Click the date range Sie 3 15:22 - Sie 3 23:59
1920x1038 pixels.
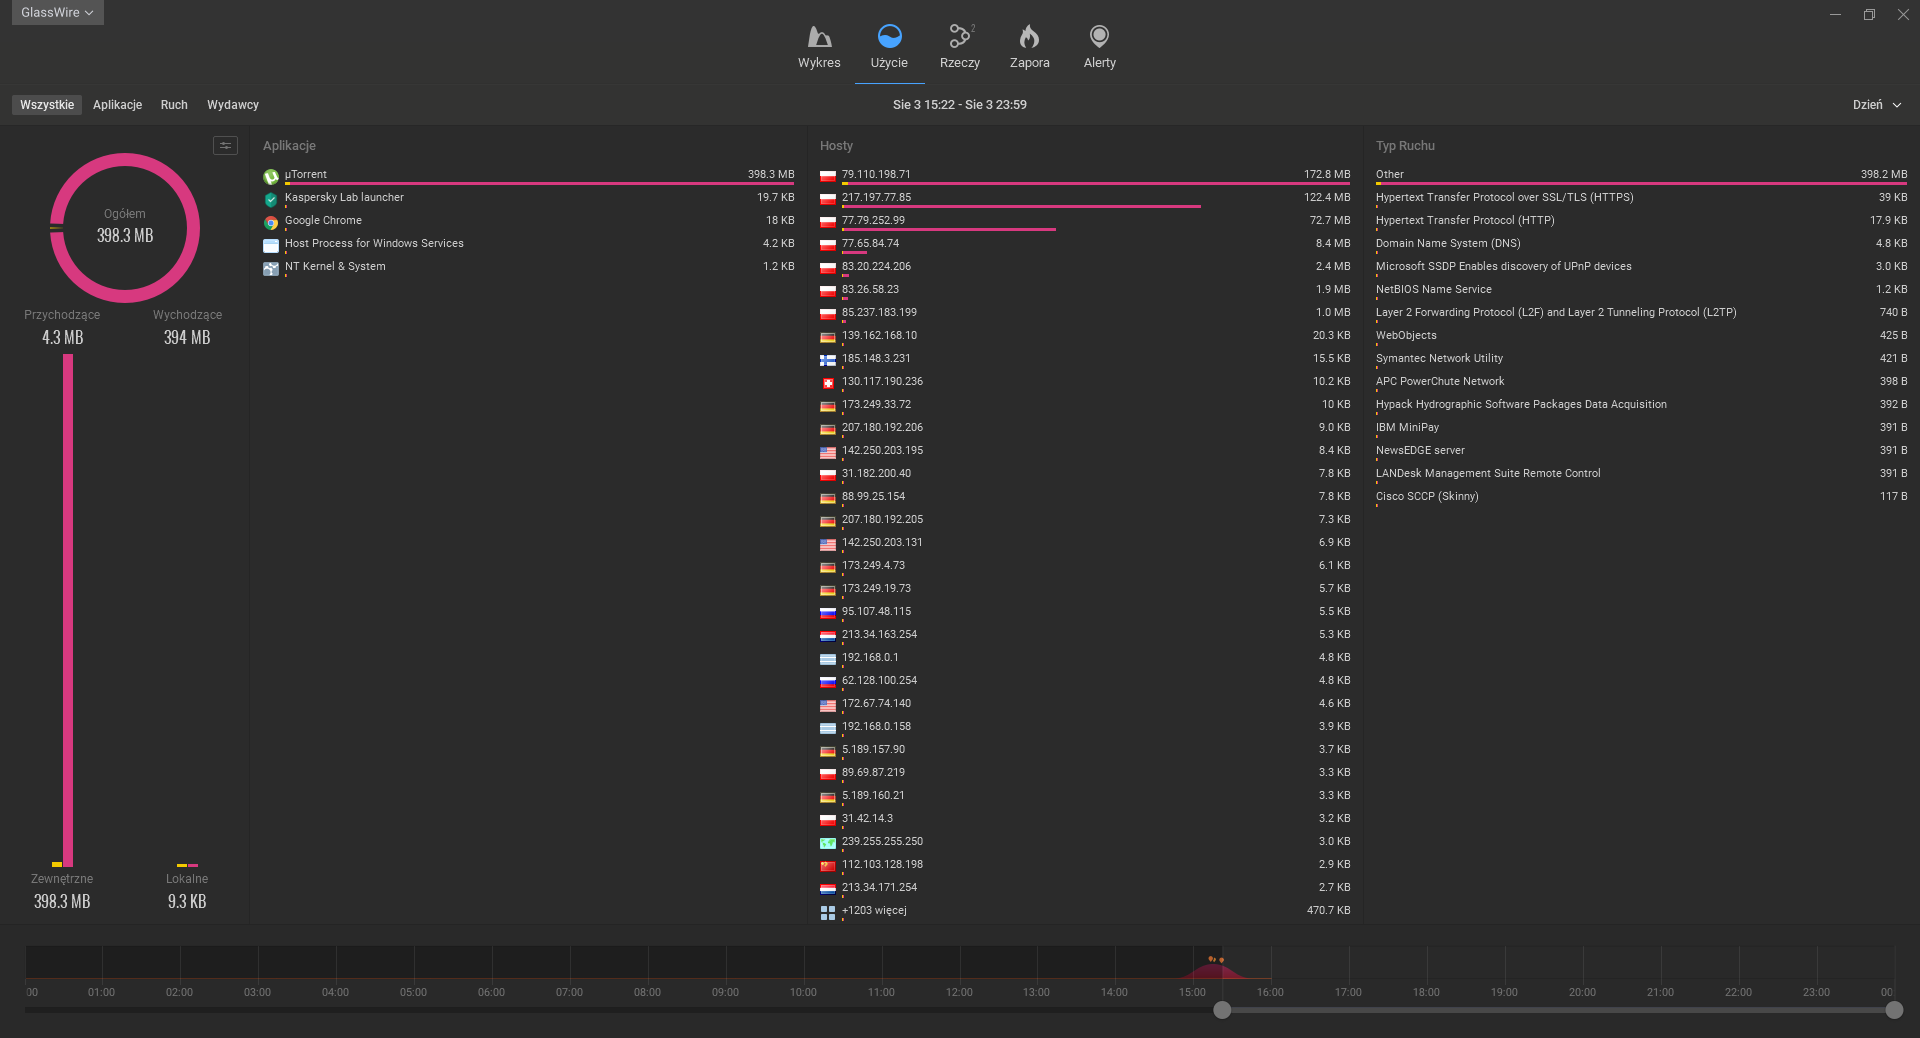tap(959, 105)
